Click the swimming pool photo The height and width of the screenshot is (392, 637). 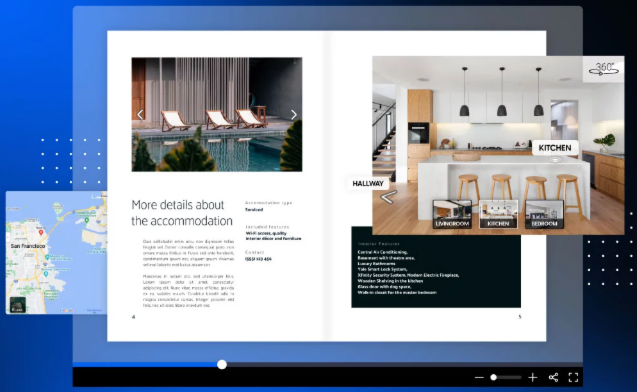click(217, 114)
